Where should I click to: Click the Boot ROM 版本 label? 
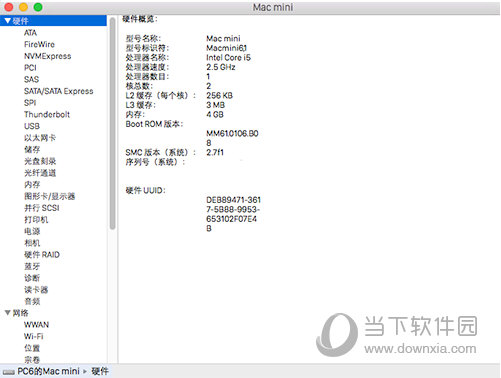[x=154, y=124]
